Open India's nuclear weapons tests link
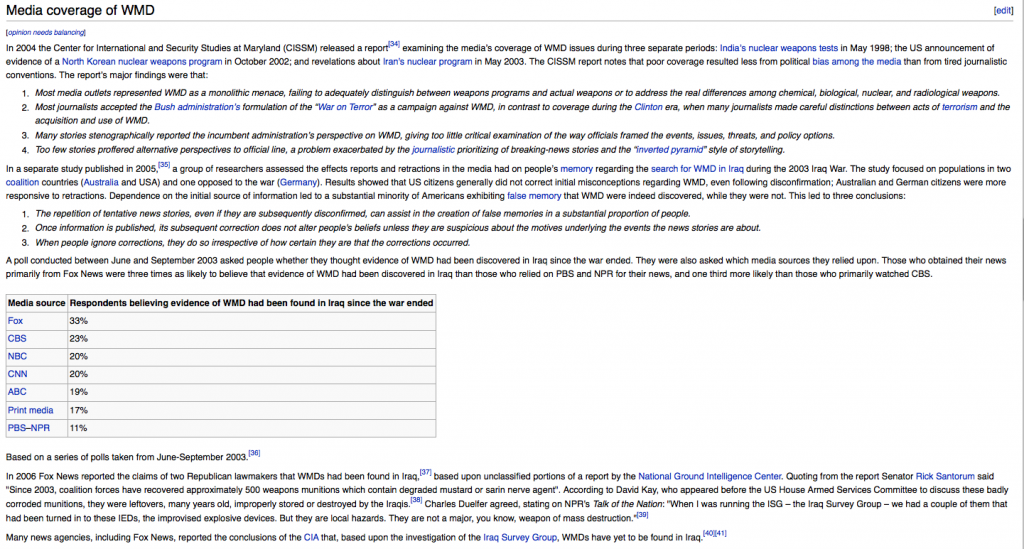 pos(778,48)
